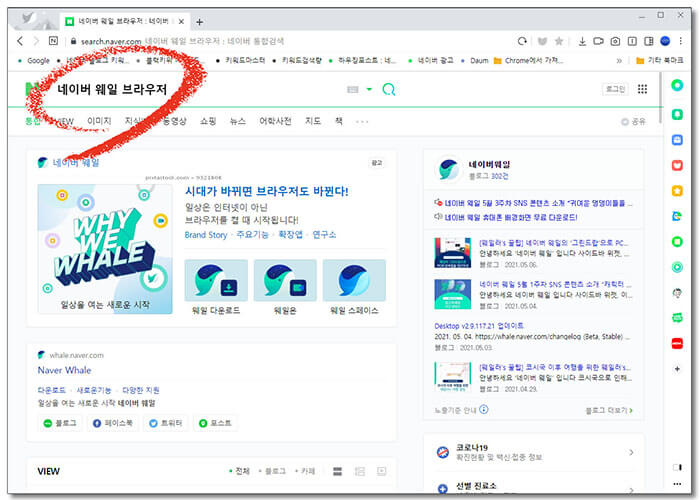Click the green search magnifier icon
The height and width of the screenshot is (500, 700).
(x=389, y=90)
